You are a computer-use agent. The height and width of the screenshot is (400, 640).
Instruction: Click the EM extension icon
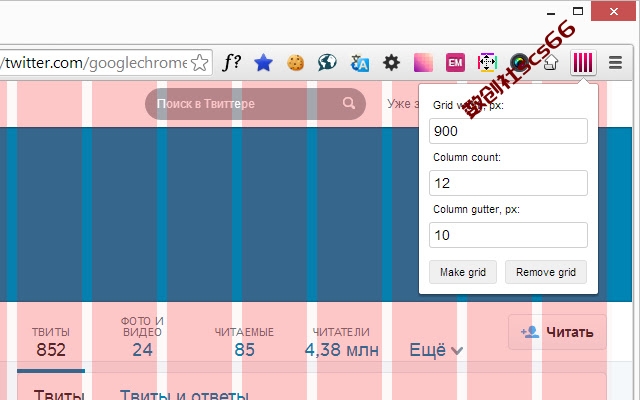pyautogui.click(x=455, y=63)
